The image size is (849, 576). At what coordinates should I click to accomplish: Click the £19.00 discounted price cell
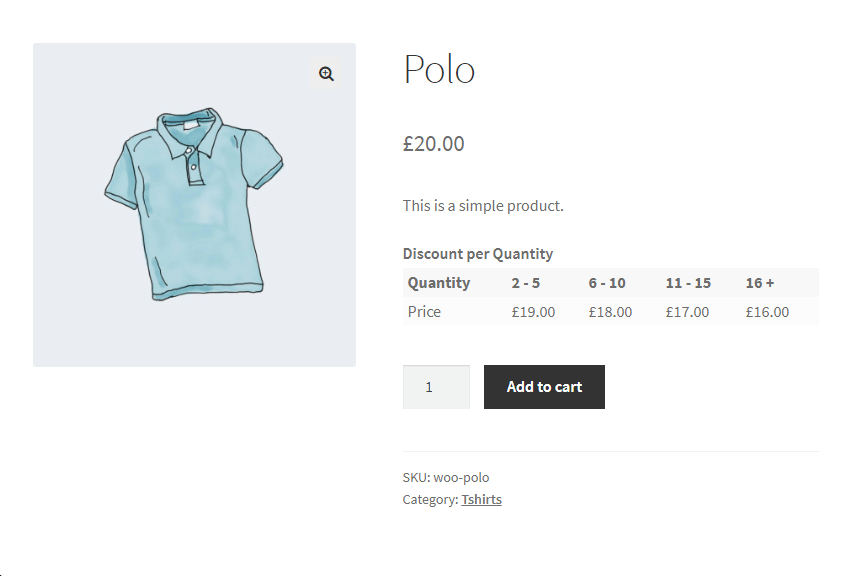tap(533, 312)
